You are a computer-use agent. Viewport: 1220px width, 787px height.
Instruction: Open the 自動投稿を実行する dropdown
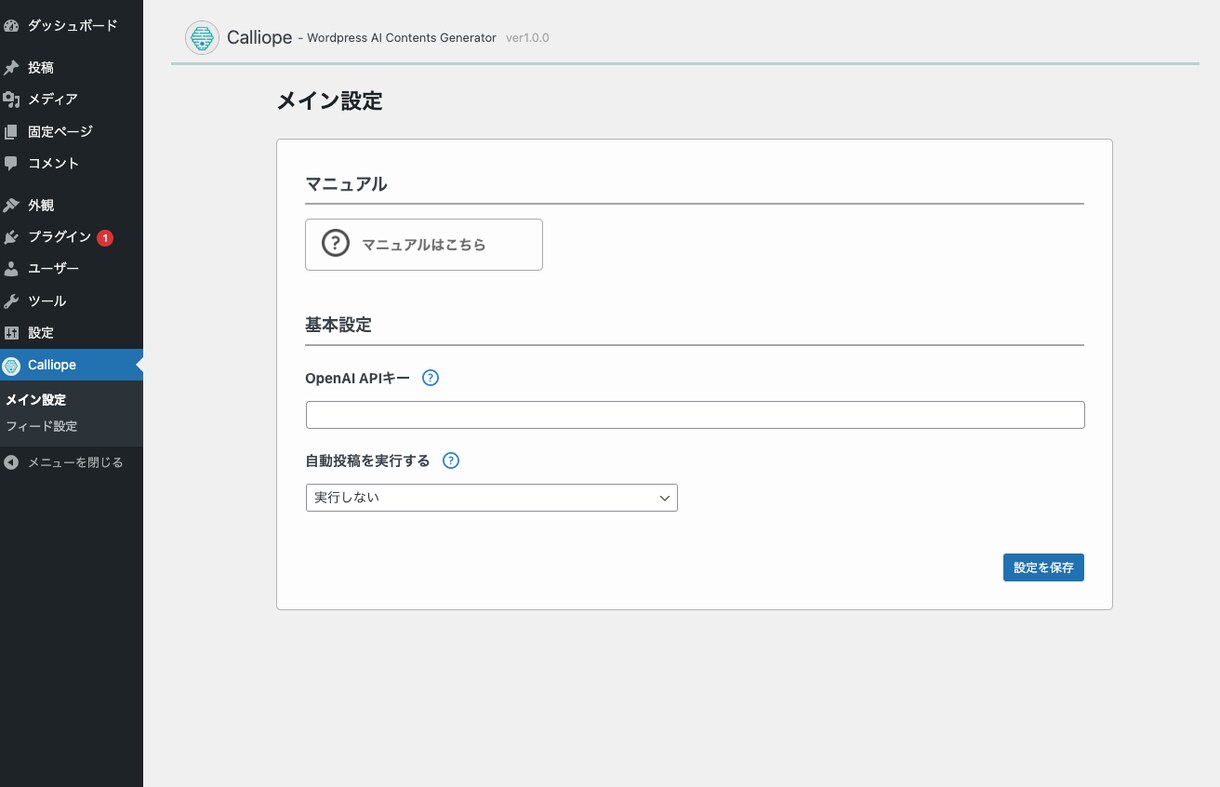point(492,497)
